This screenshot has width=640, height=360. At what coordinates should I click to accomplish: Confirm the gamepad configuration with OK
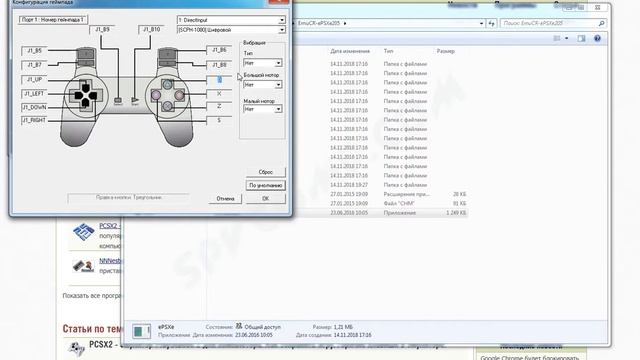265,199
